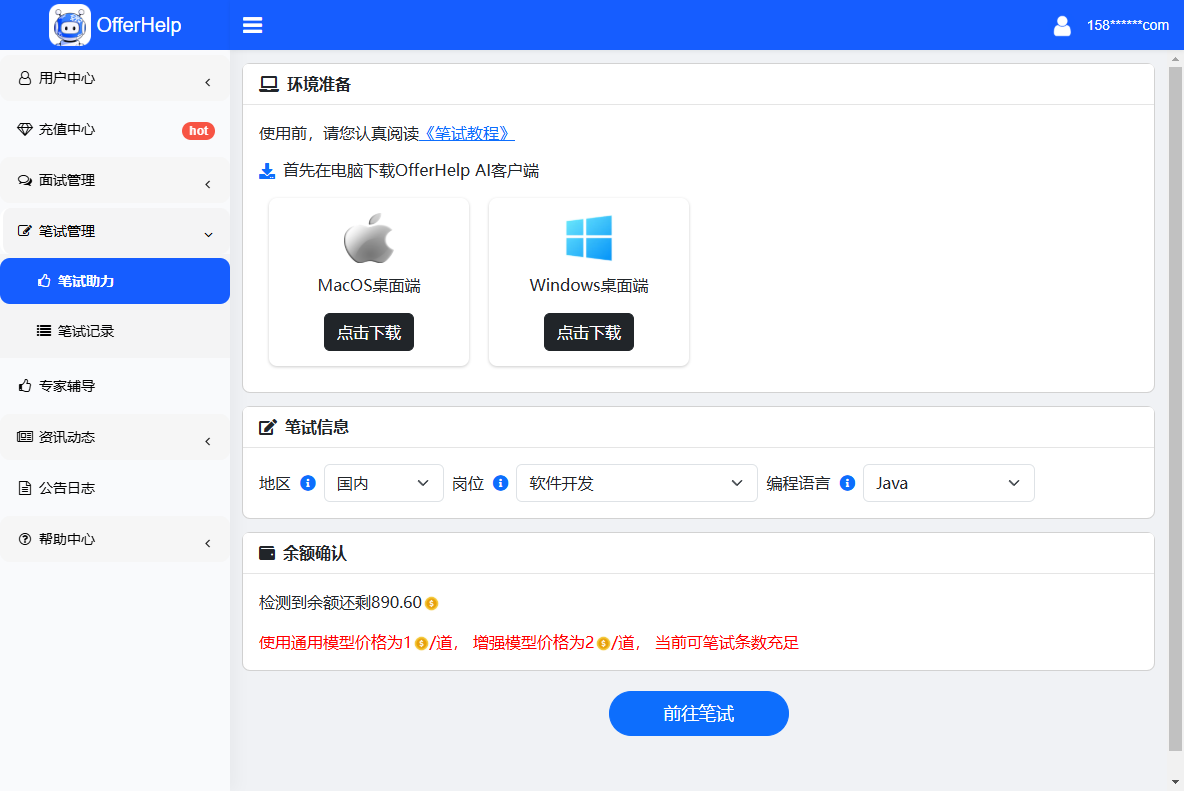Click the info icon beside 岗位

pyautogui.click(x=501, y=483)
